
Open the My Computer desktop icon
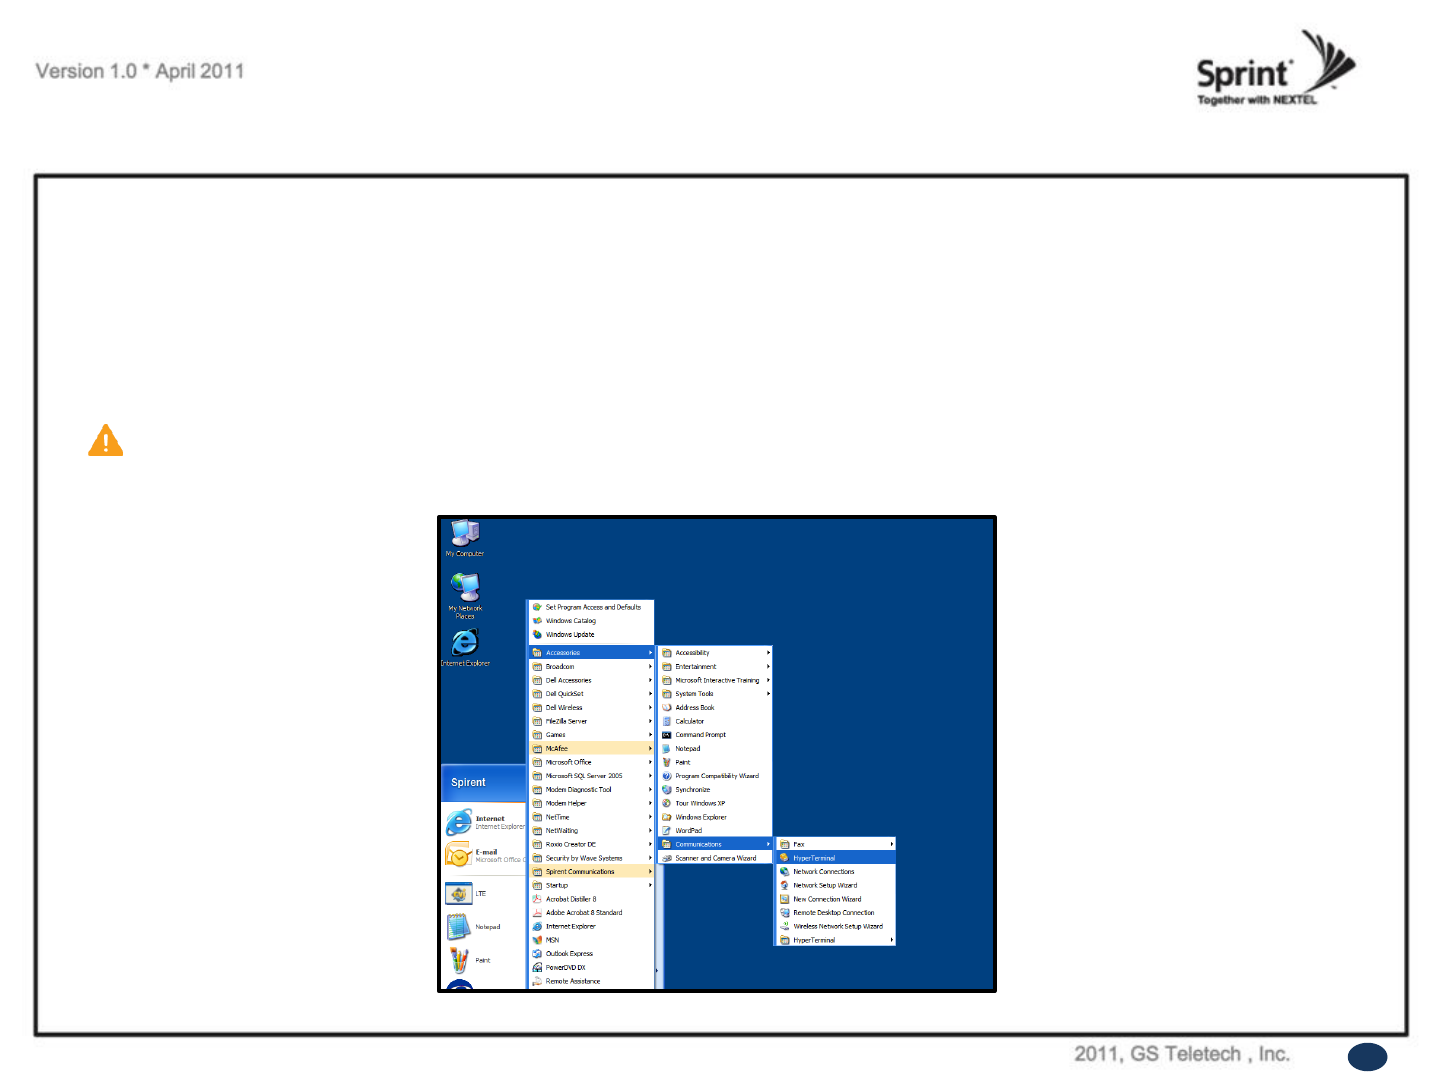[465, 538]
